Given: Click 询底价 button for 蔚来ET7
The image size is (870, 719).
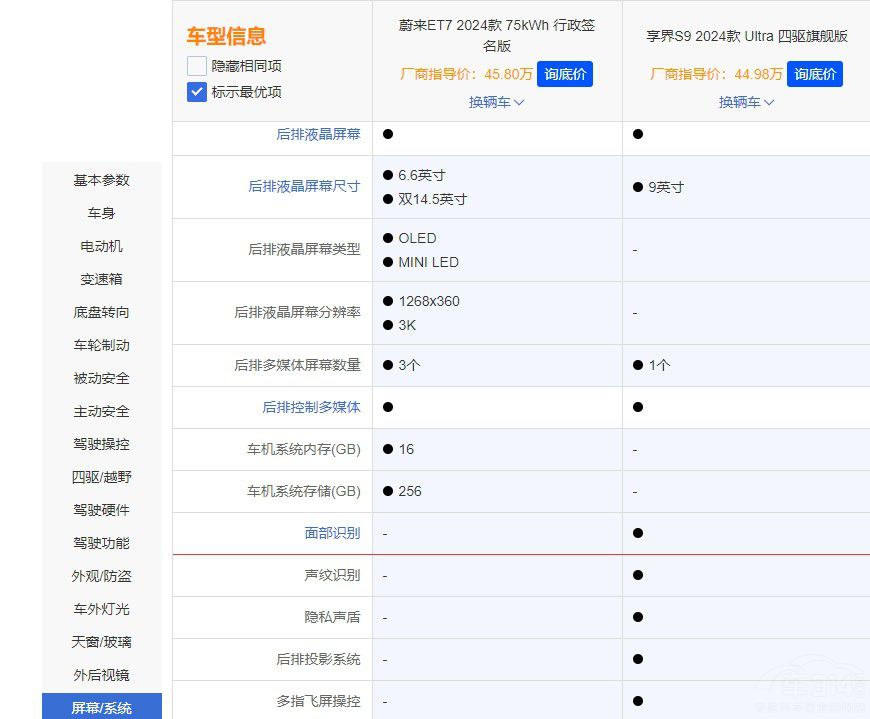Looking at the screenshot, I should (565, 74).
